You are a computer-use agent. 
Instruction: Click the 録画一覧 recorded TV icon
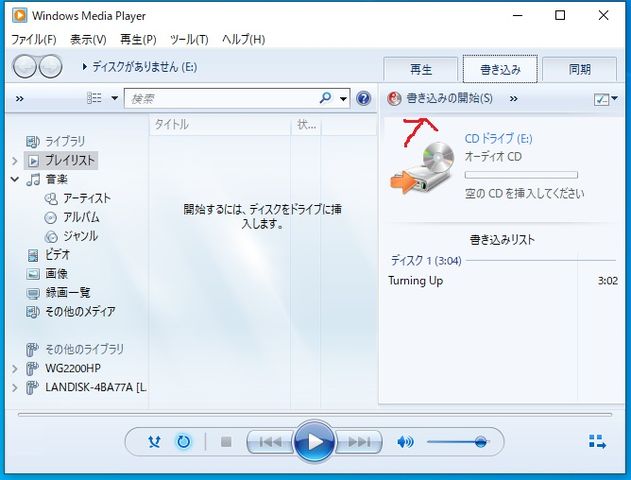33,293
